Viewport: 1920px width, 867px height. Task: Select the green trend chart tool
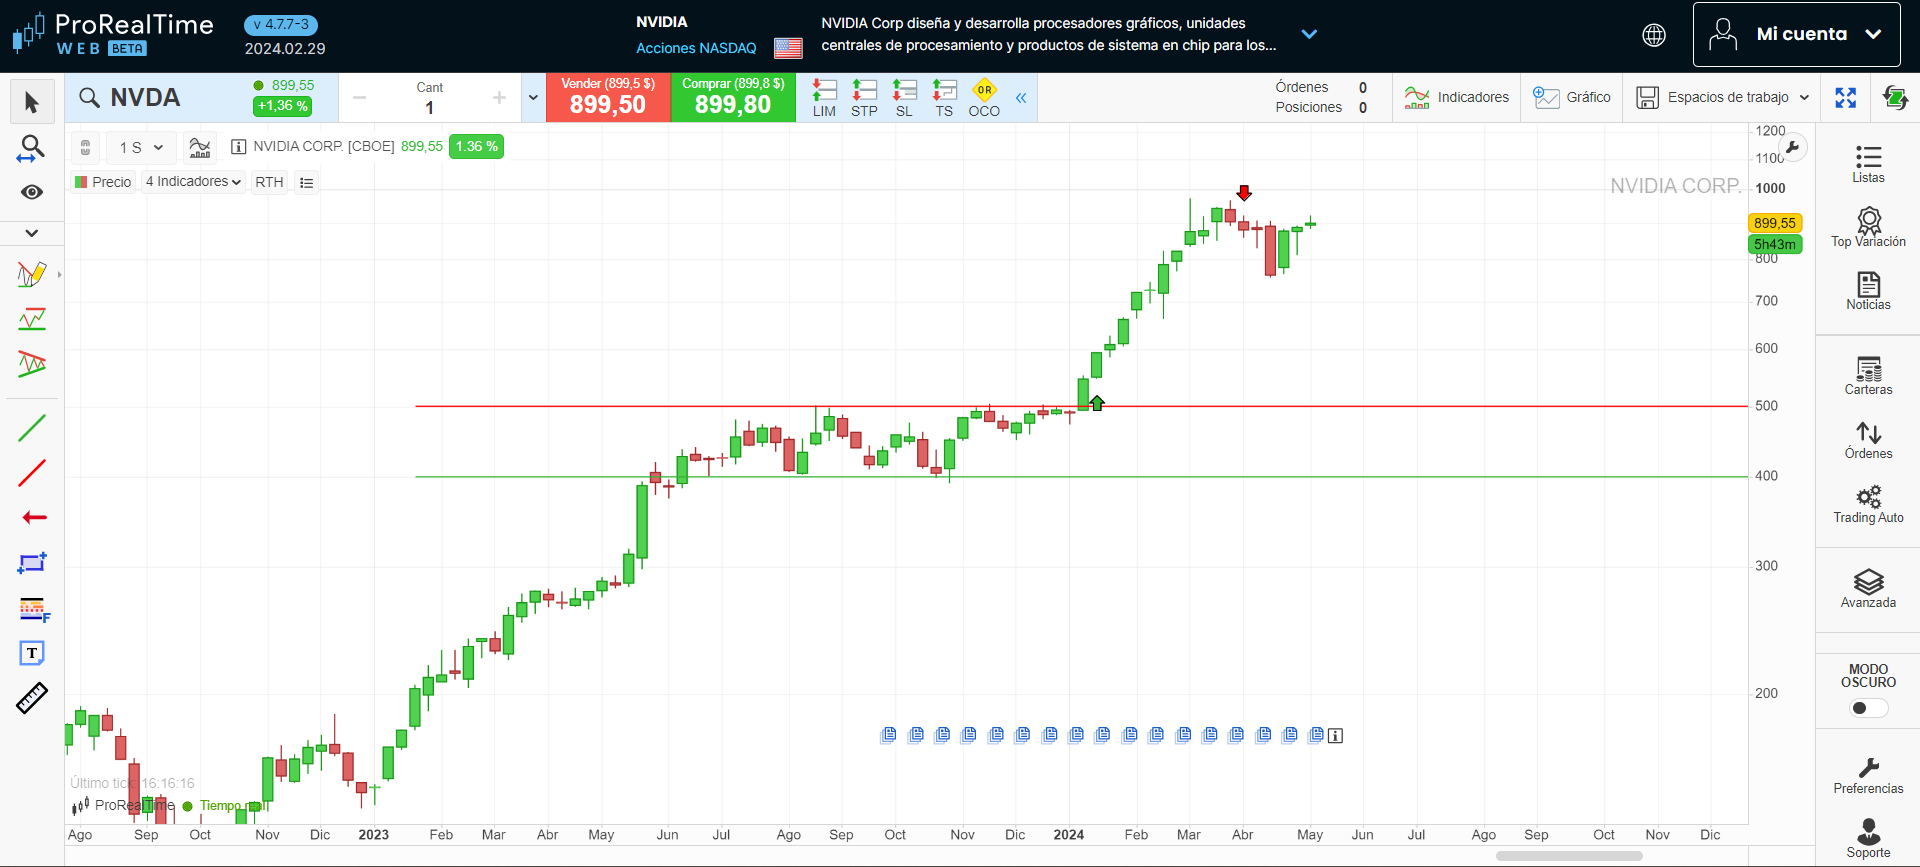32,320
